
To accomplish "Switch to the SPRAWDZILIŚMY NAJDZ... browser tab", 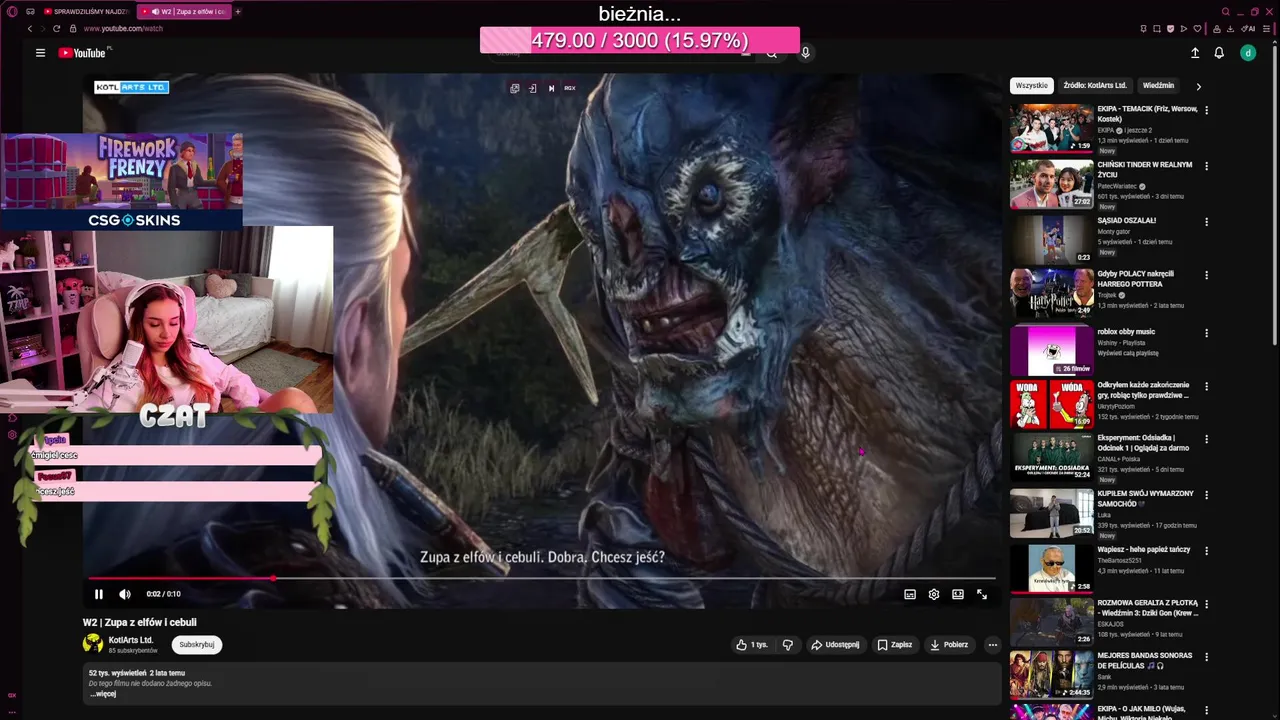I will [86, 11].
